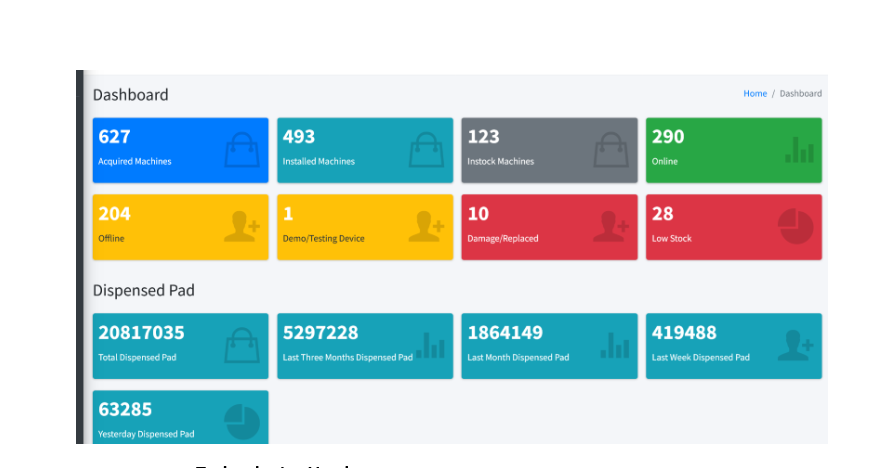Click the bag icon on Total Dispensed Pad card
The height and width of the screenshot is (468, 886).
[242, 345]
